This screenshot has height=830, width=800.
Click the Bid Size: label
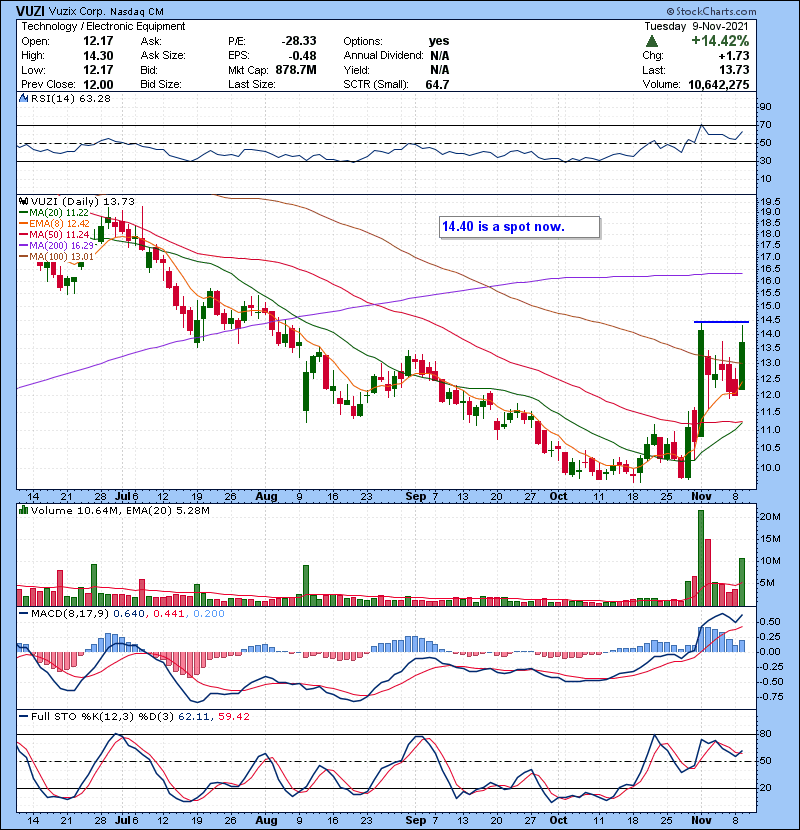pyautogui.click(x=161, y=85)
